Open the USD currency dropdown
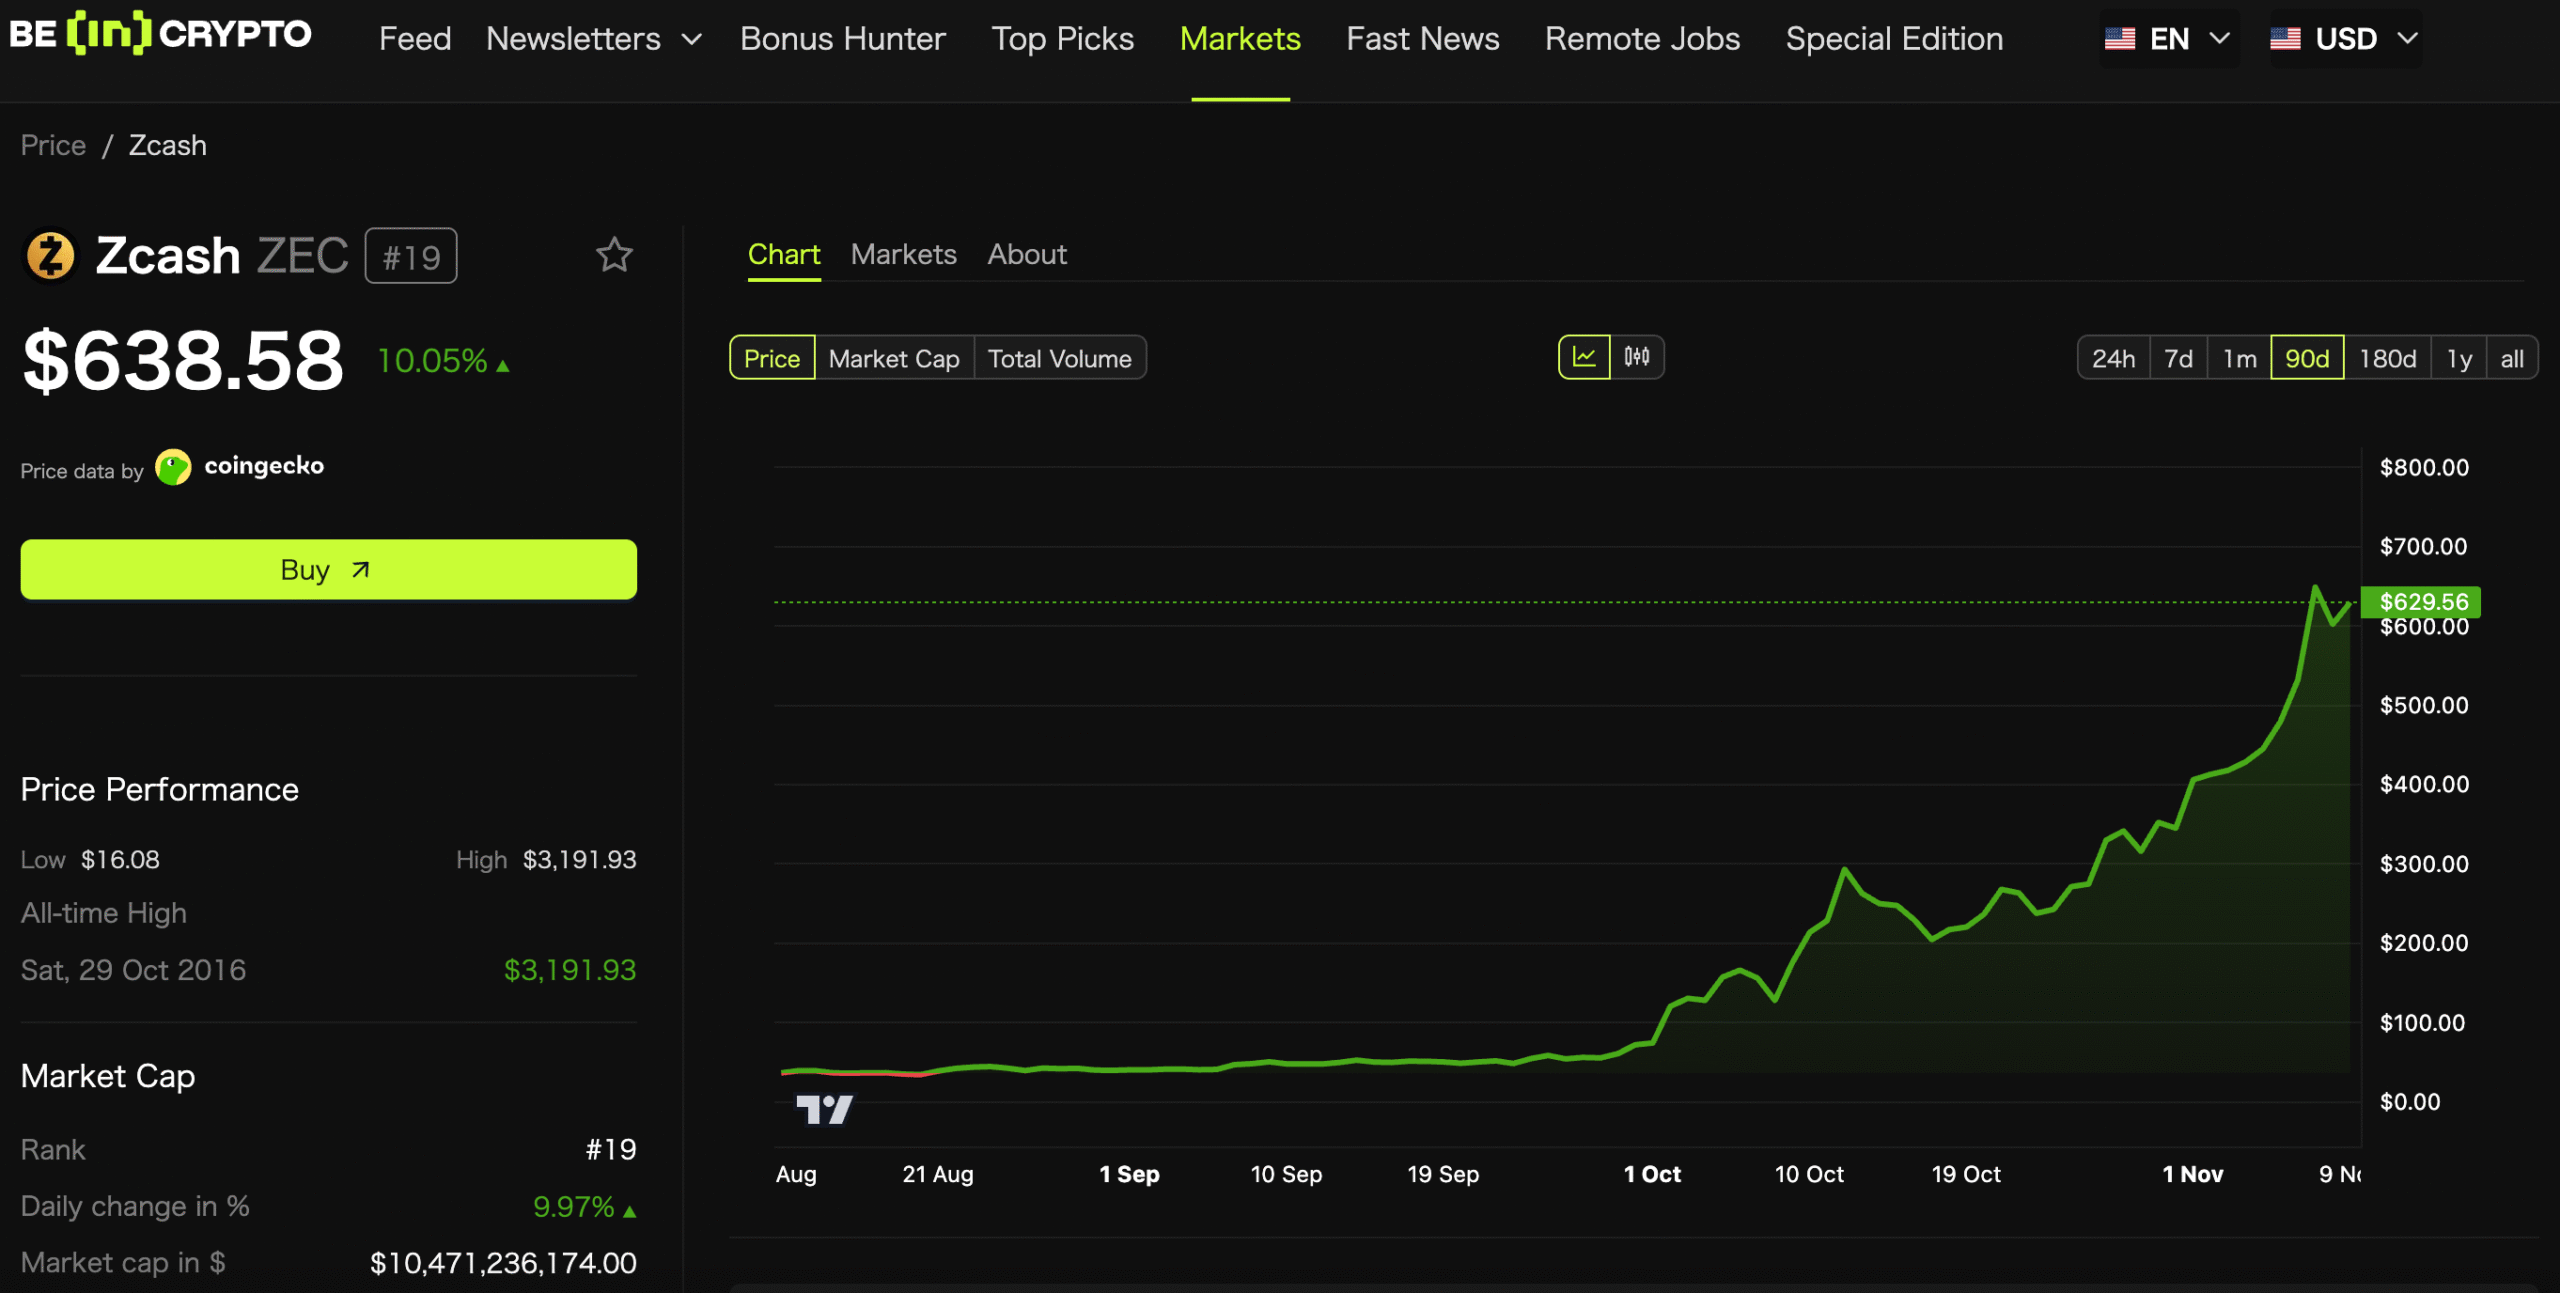 tap(2407, 38)
